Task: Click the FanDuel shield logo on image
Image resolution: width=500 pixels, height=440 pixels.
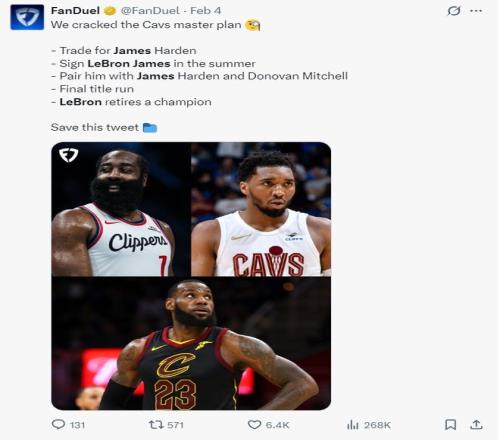Action: click(69, 155)
